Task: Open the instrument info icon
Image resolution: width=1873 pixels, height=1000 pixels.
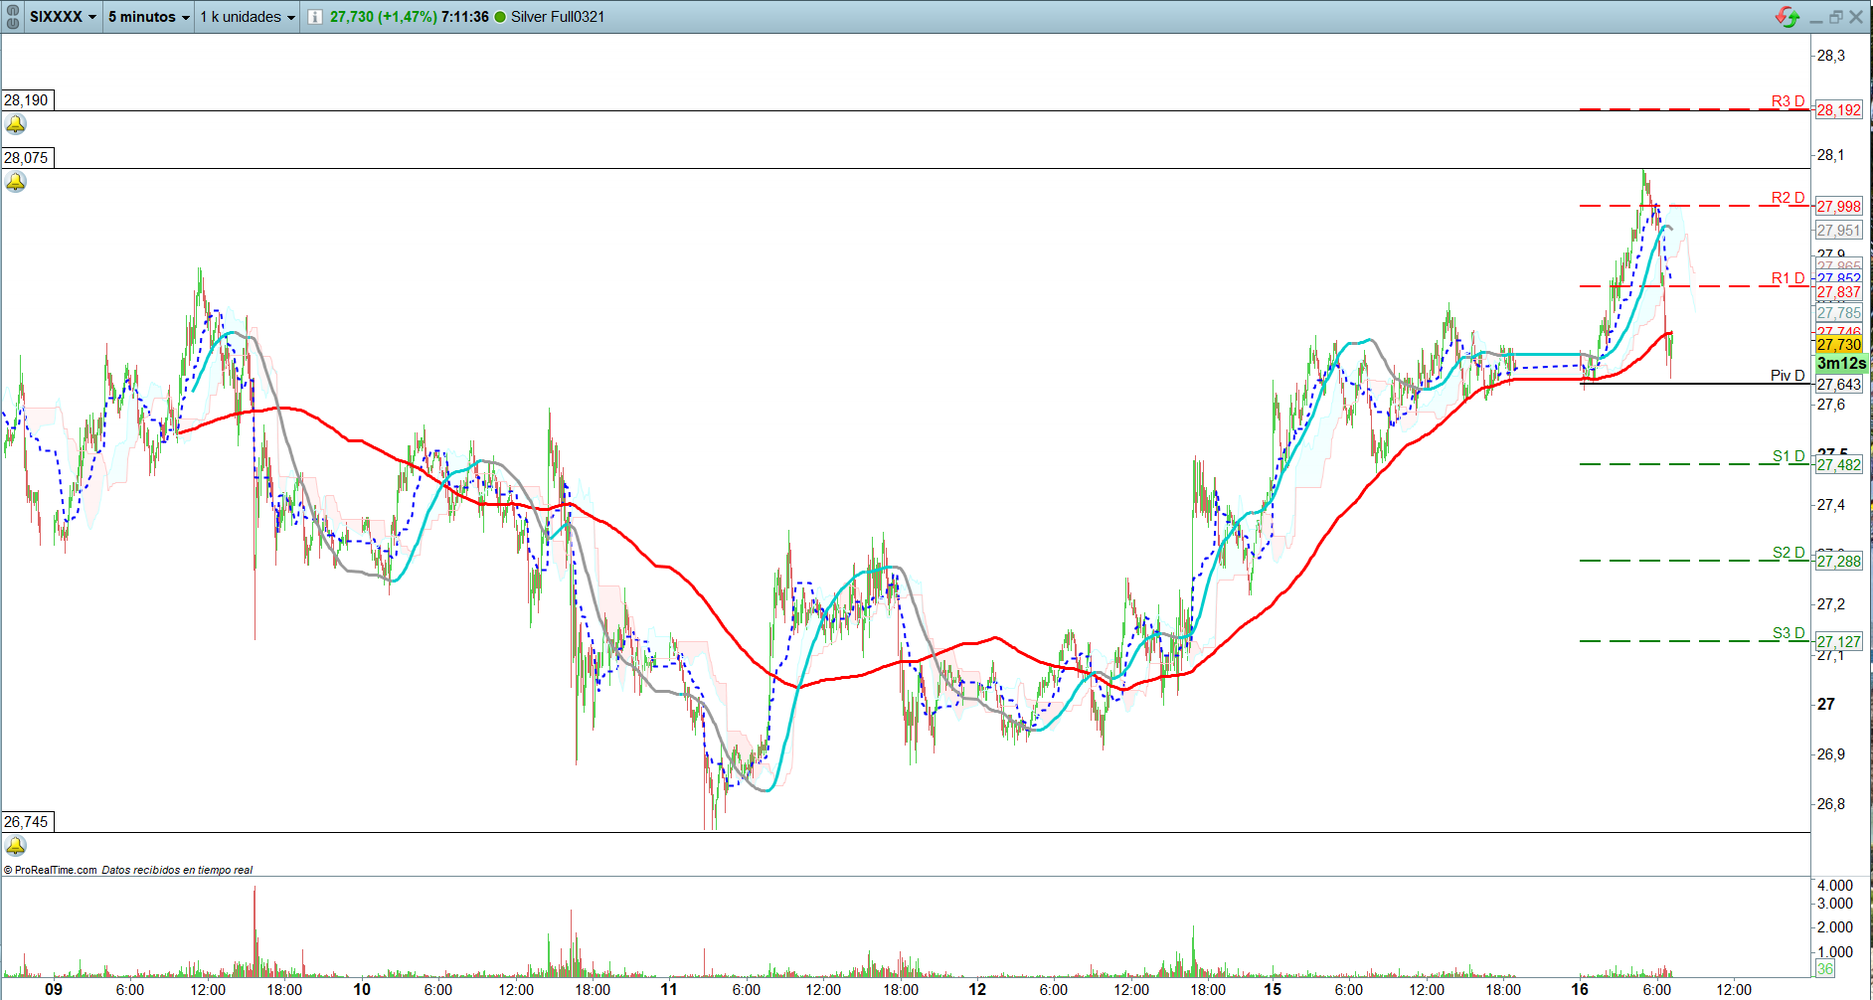Action: pyautogui.click(x=315, y=17)
